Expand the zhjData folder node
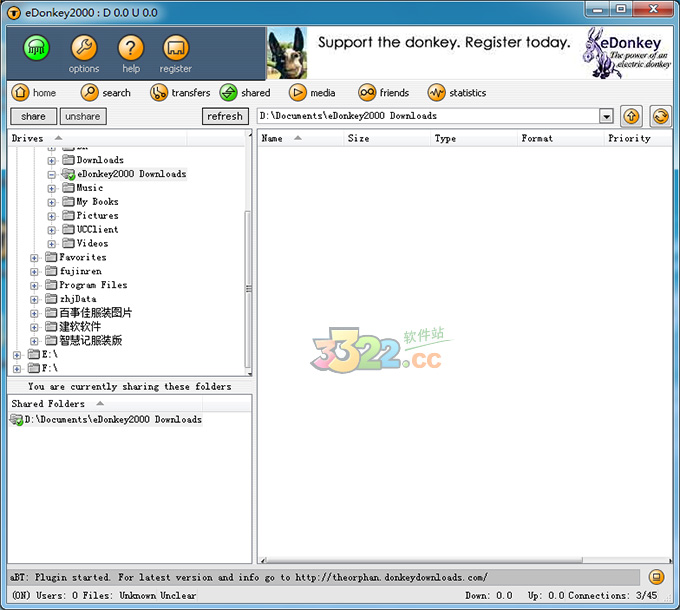 [34, 300]
